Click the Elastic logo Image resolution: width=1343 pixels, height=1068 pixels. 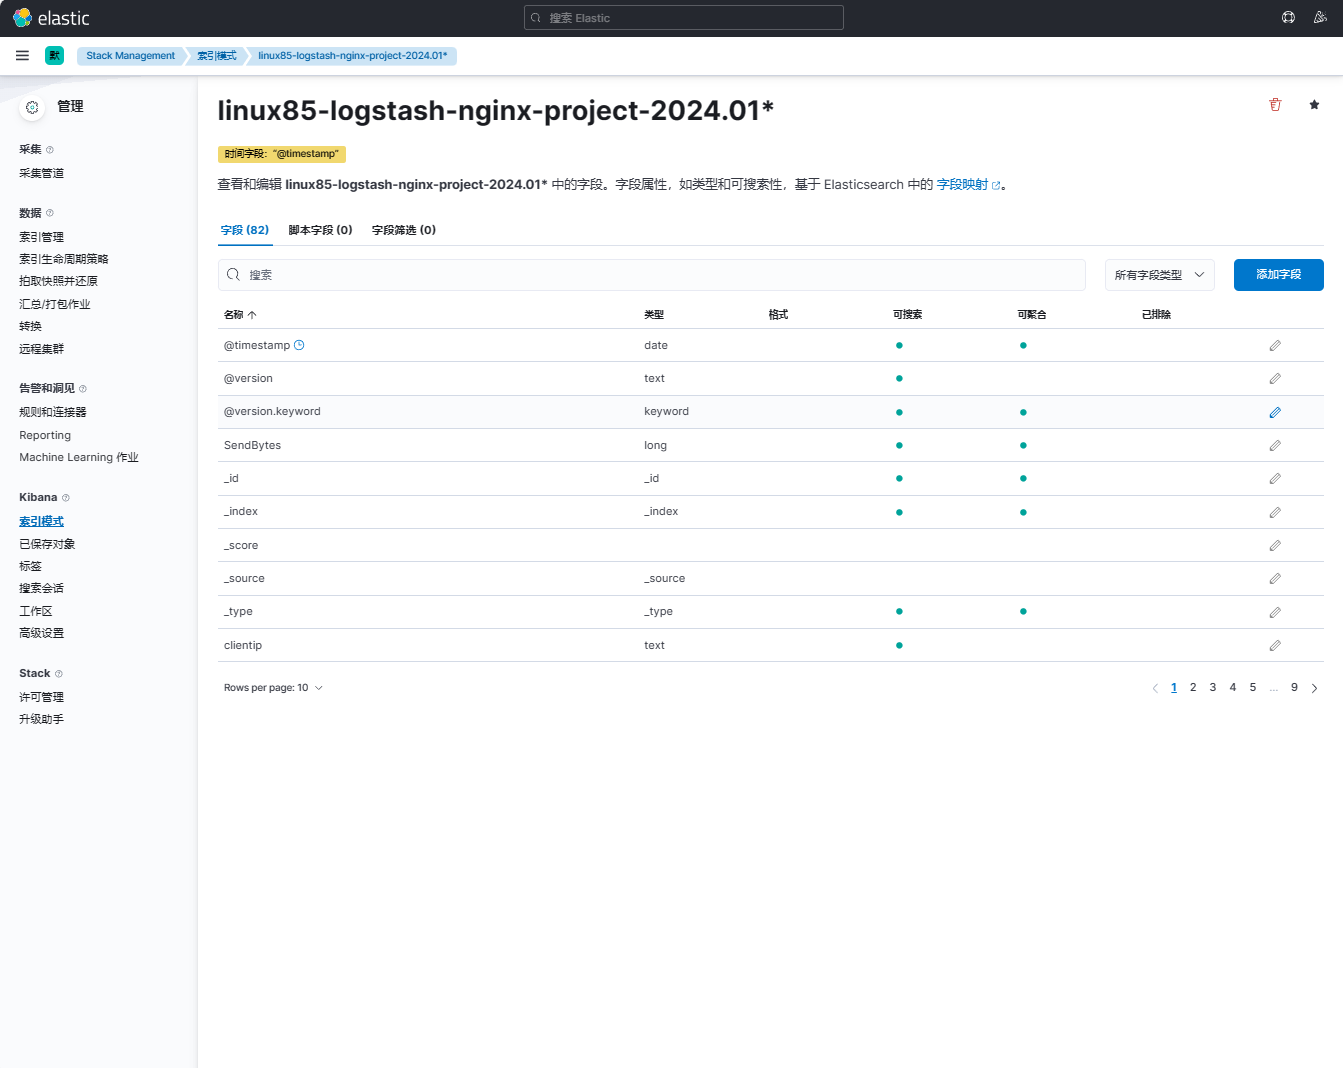click(52, 18)
